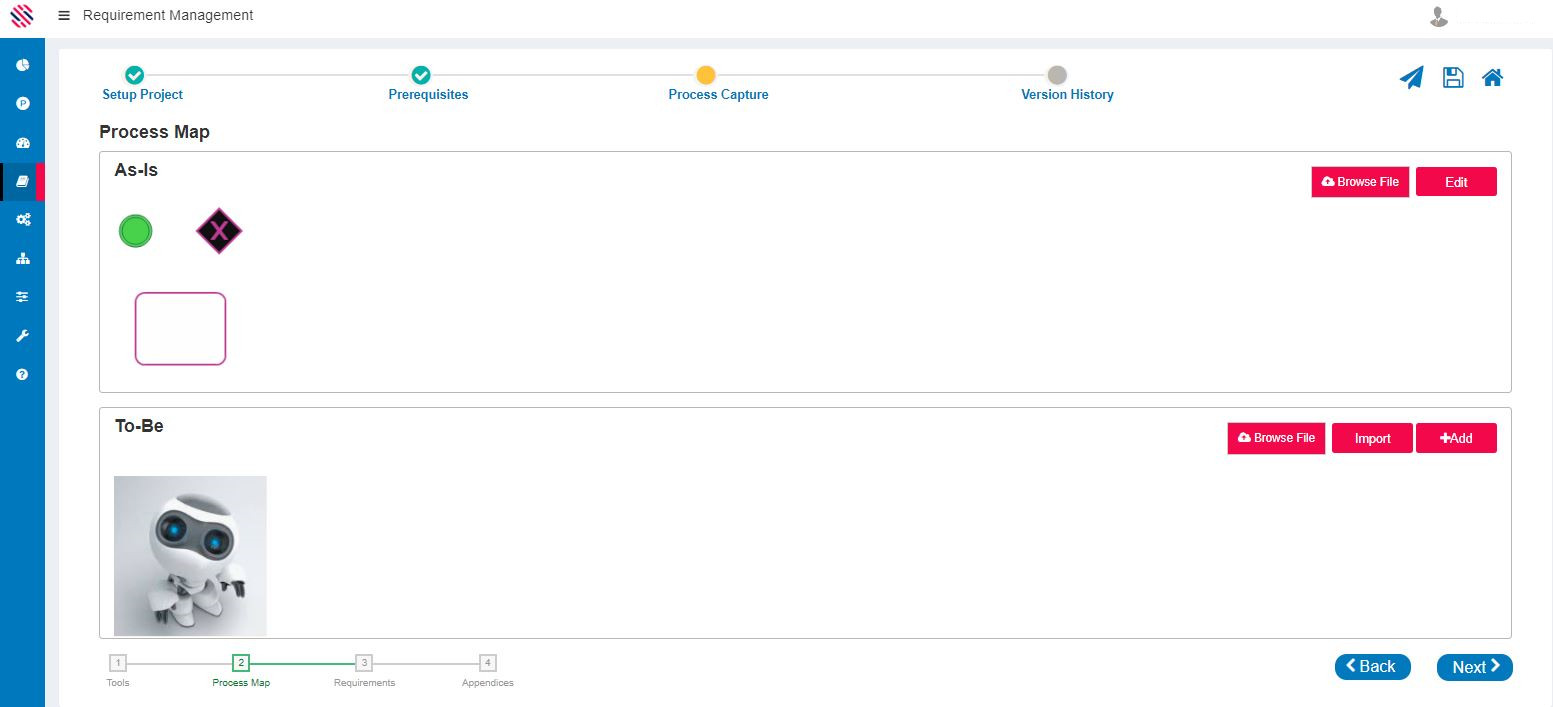
Task: Click the green start circle in diagram
Action: coord(136,231)
